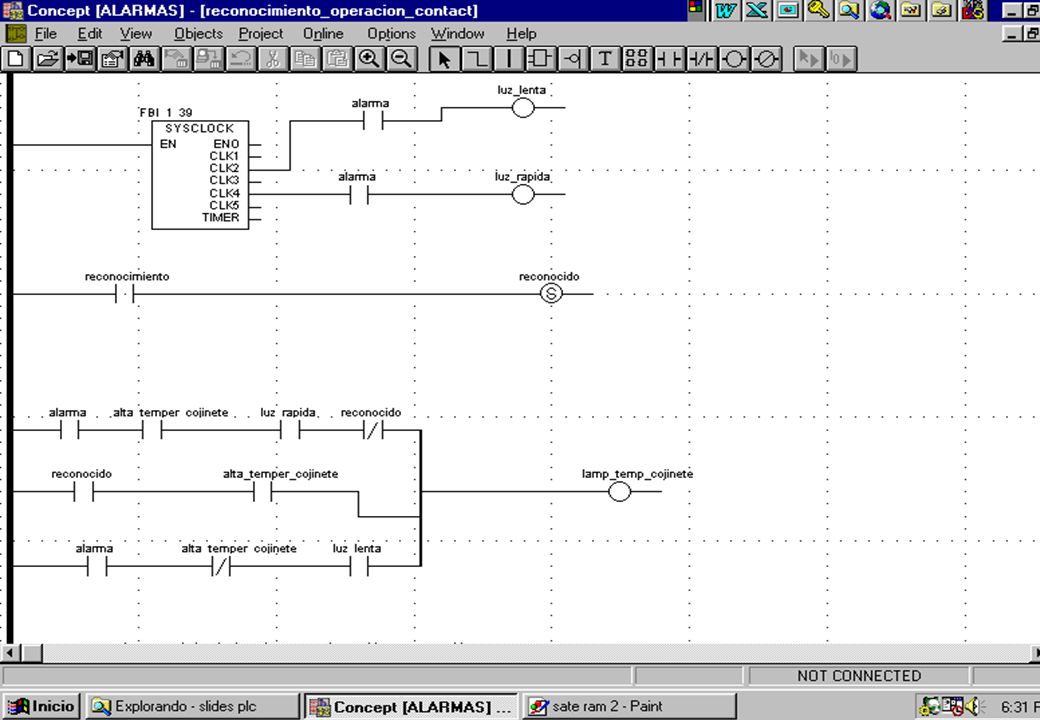This screenshot has height=720, width=1040.
Task: Select the luz_lenta coil
Action: tap(523, 107)
